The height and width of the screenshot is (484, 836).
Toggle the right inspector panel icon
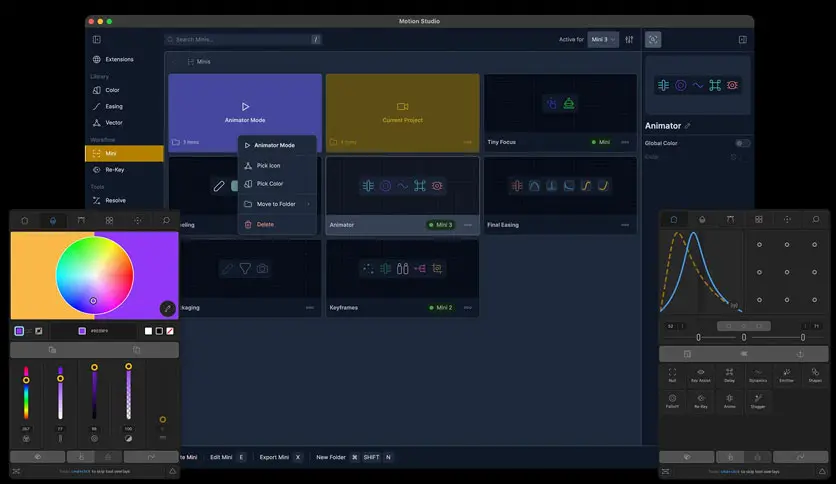coord(743,39)
